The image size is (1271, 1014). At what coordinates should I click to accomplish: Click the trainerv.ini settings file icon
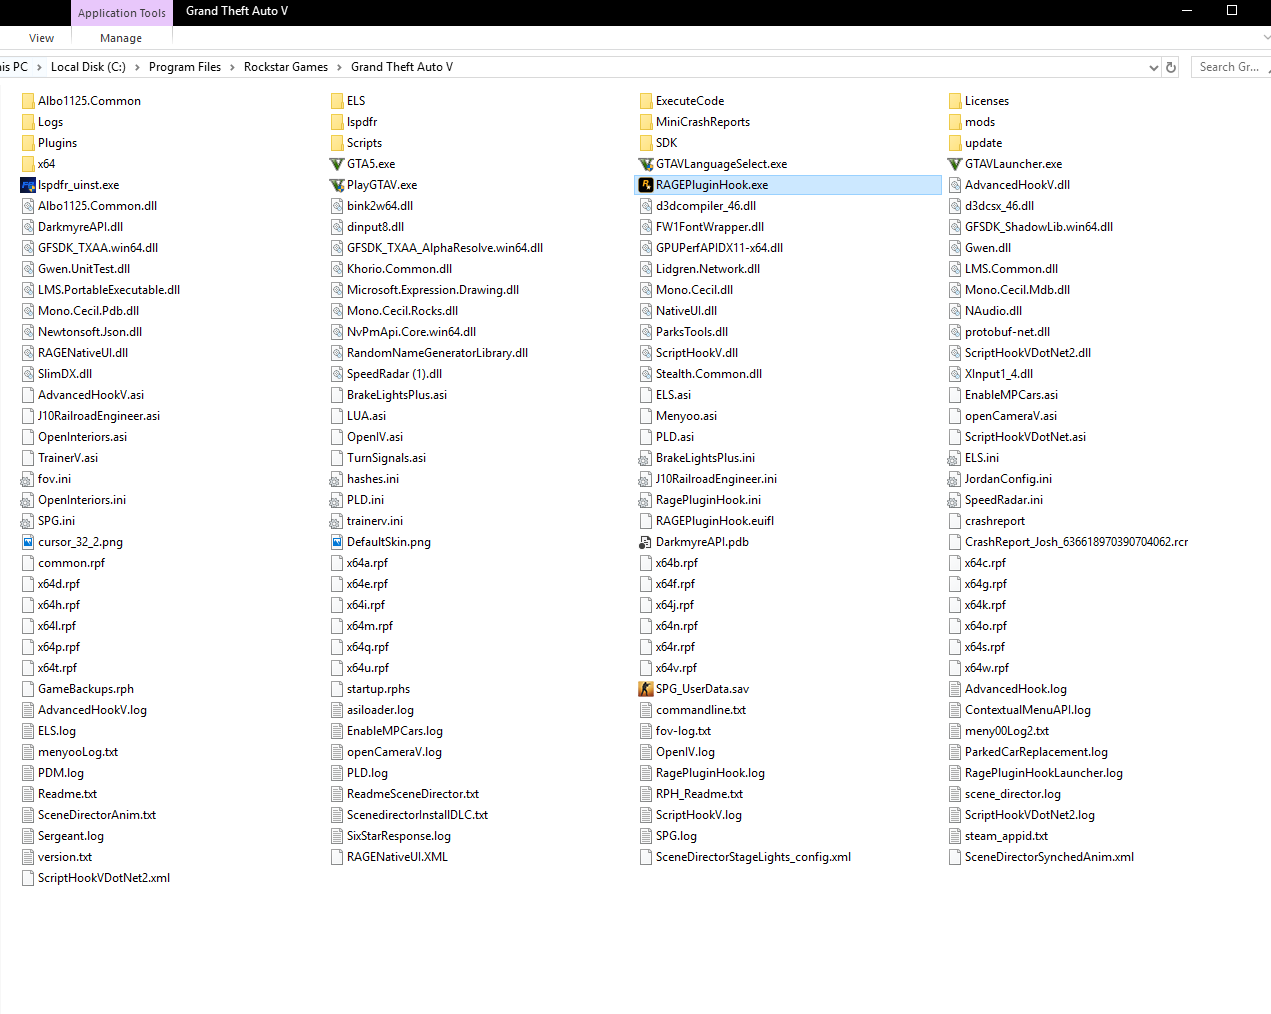click(x=337, y=521)
